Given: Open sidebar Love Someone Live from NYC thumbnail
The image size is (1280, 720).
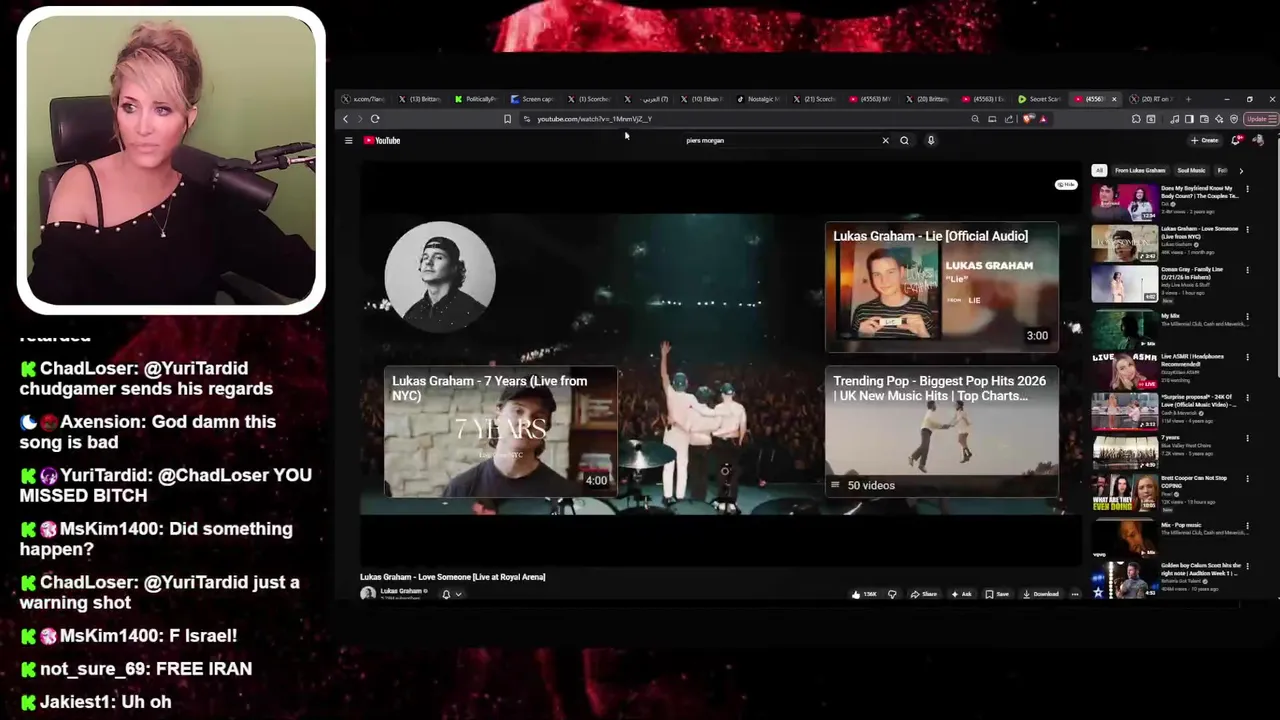Looking at the screenshot, I should click(x=1125, y=242).
